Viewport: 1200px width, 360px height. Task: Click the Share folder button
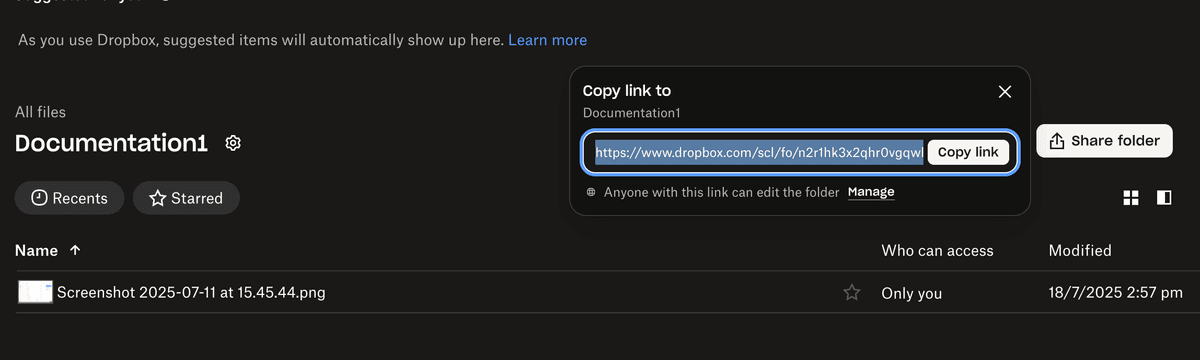[x=1104, y=141]
